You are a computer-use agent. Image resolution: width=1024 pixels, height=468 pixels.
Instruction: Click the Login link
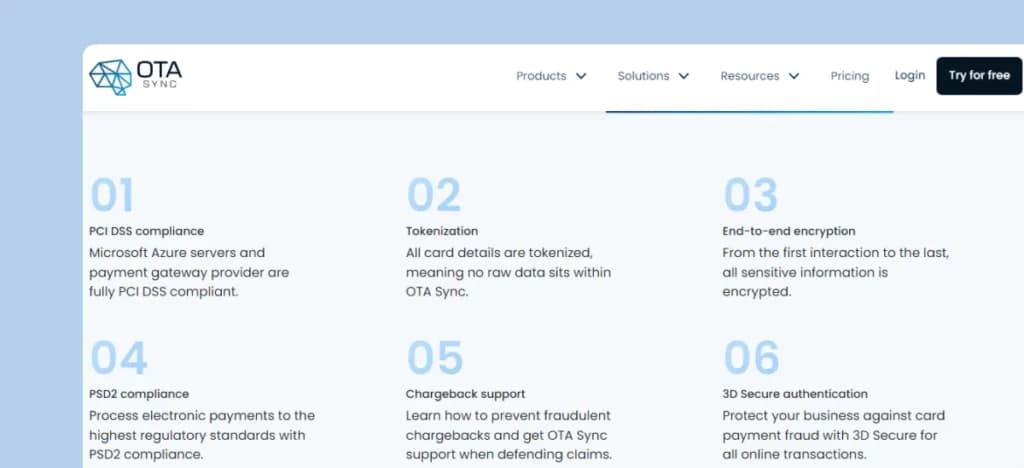click(x=910, y=76)
